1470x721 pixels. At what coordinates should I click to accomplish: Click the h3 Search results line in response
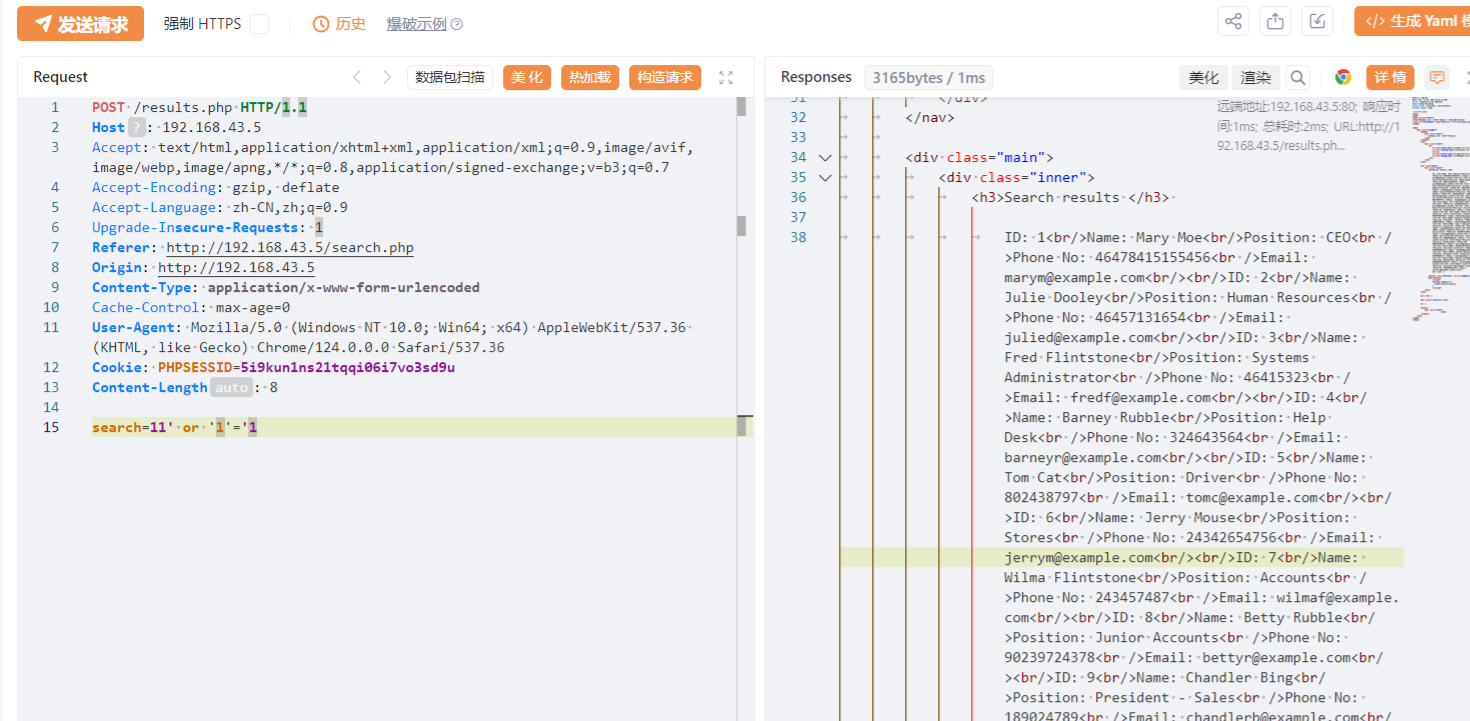pyautogui.click(x=1071, y=197)
